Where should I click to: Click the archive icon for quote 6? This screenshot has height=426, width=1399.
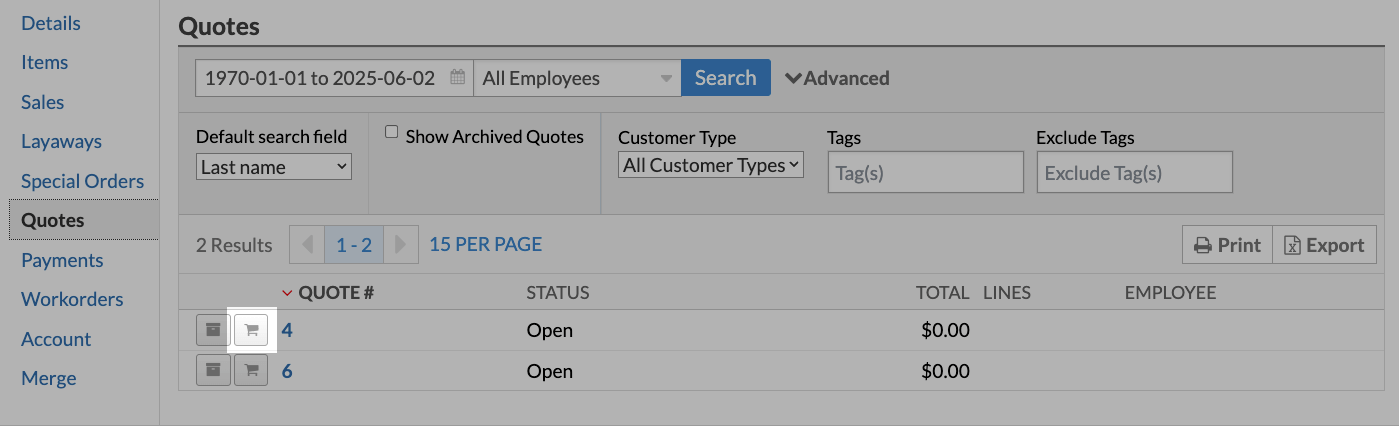pyautogui.click(x=212, y=371)
